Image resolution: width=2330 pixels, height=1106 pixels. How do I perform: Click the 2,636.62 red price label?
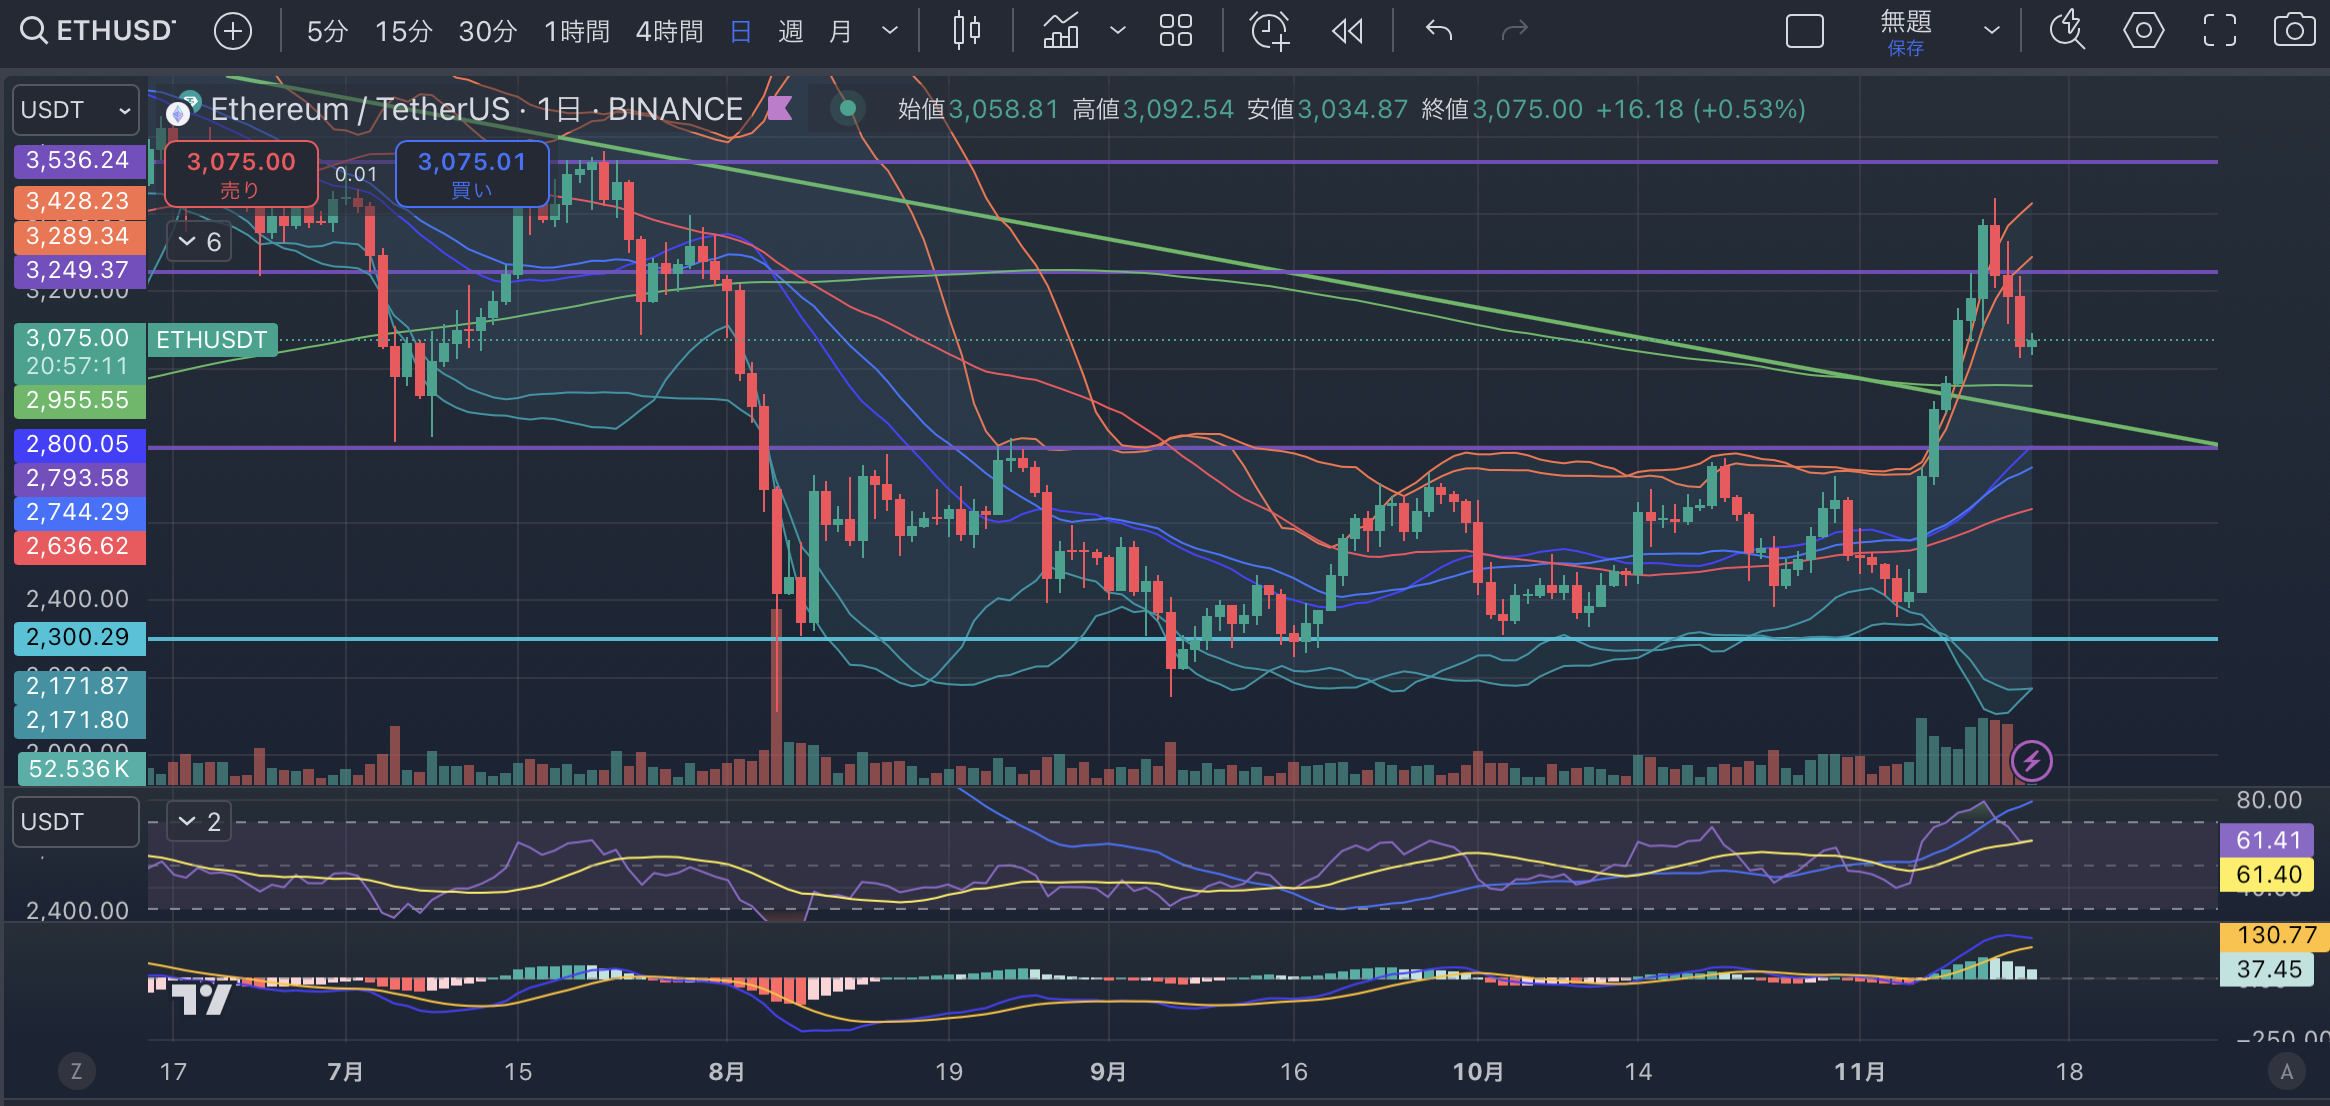pyautogui.click(x=79, y=547)
